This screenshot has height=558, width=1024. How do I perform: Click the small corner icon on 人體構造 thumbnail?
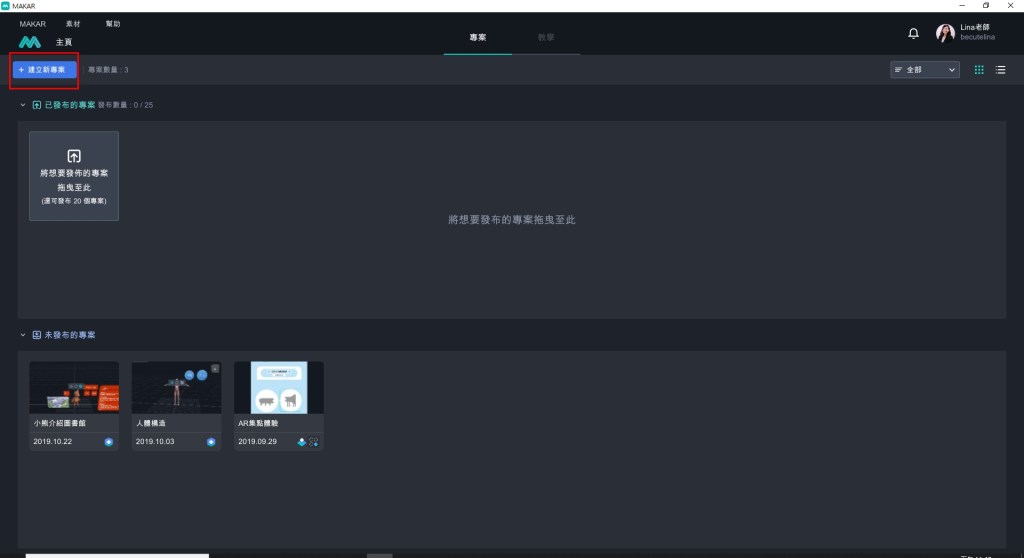[215, 368]
